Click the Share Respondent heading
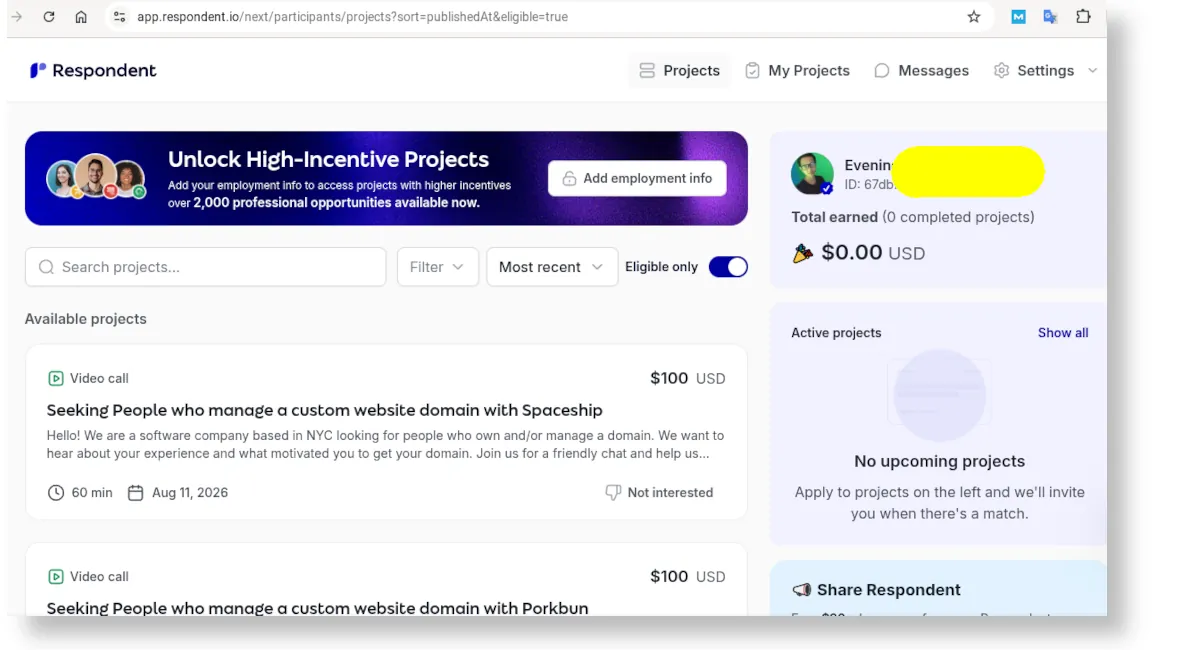The height and width of the screenshot is (650, 1200). (x=888, y=590)
